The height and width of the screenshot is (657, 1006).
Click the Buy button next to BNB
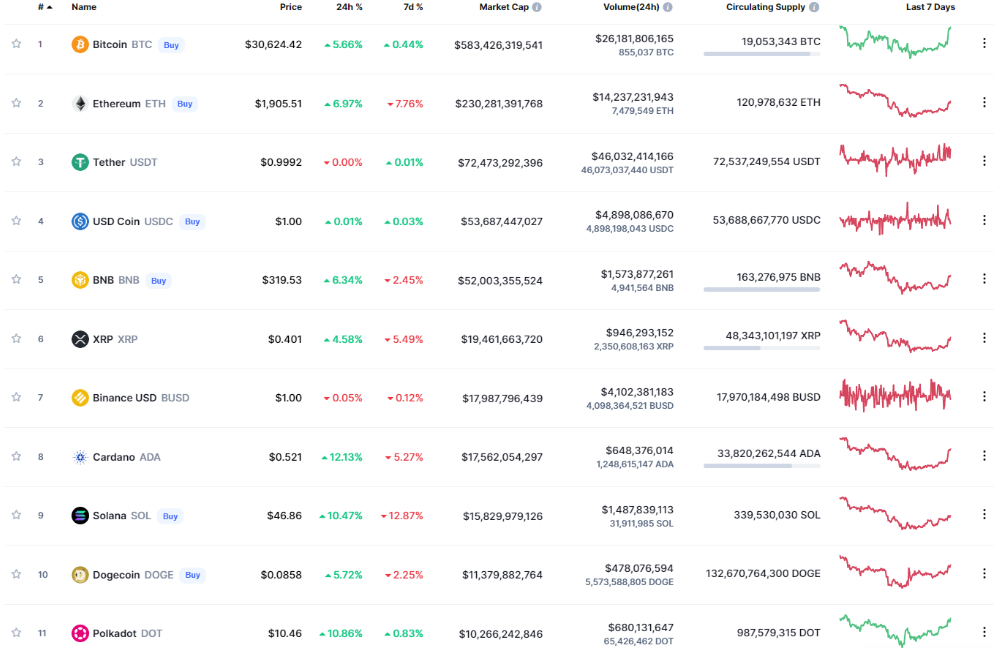pyautogui.click(x=158, y=281)
